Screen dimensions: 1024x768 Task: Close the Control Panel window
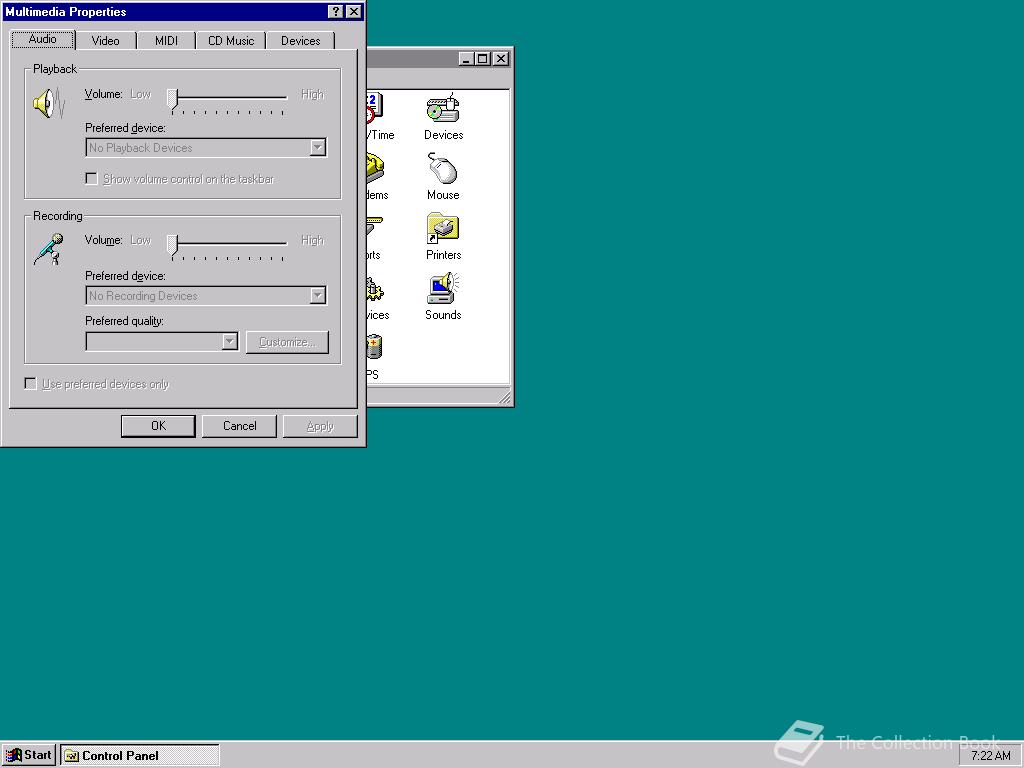tap(501, 59)
